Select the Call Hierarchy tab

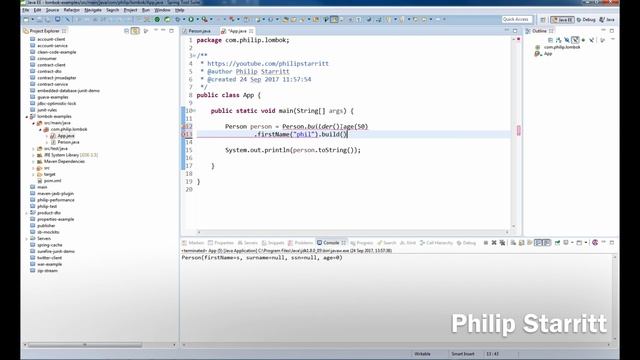pyautogui.click(x=436, y=243)
